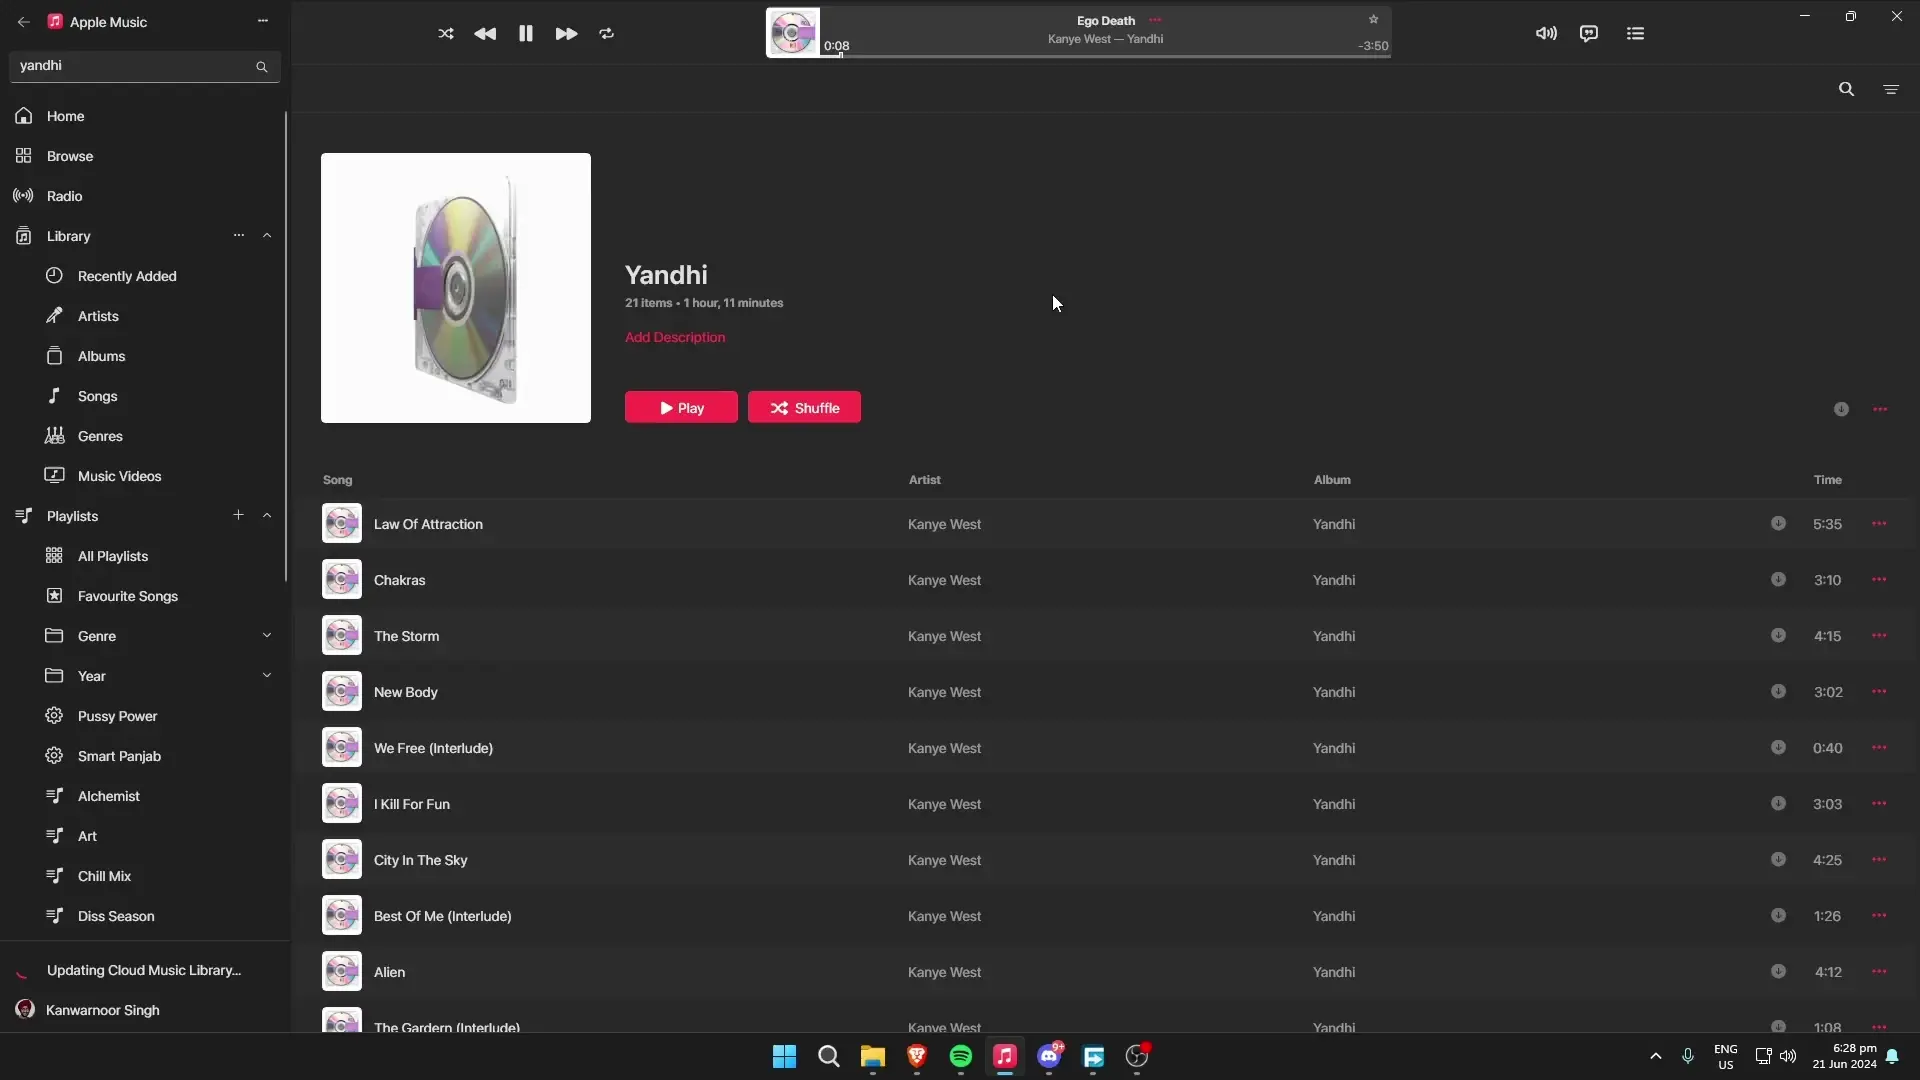Click the search magnifier above the playlist
Image resolution: width=1920 pixels, height=1080 pixels.
point(1846,89)
